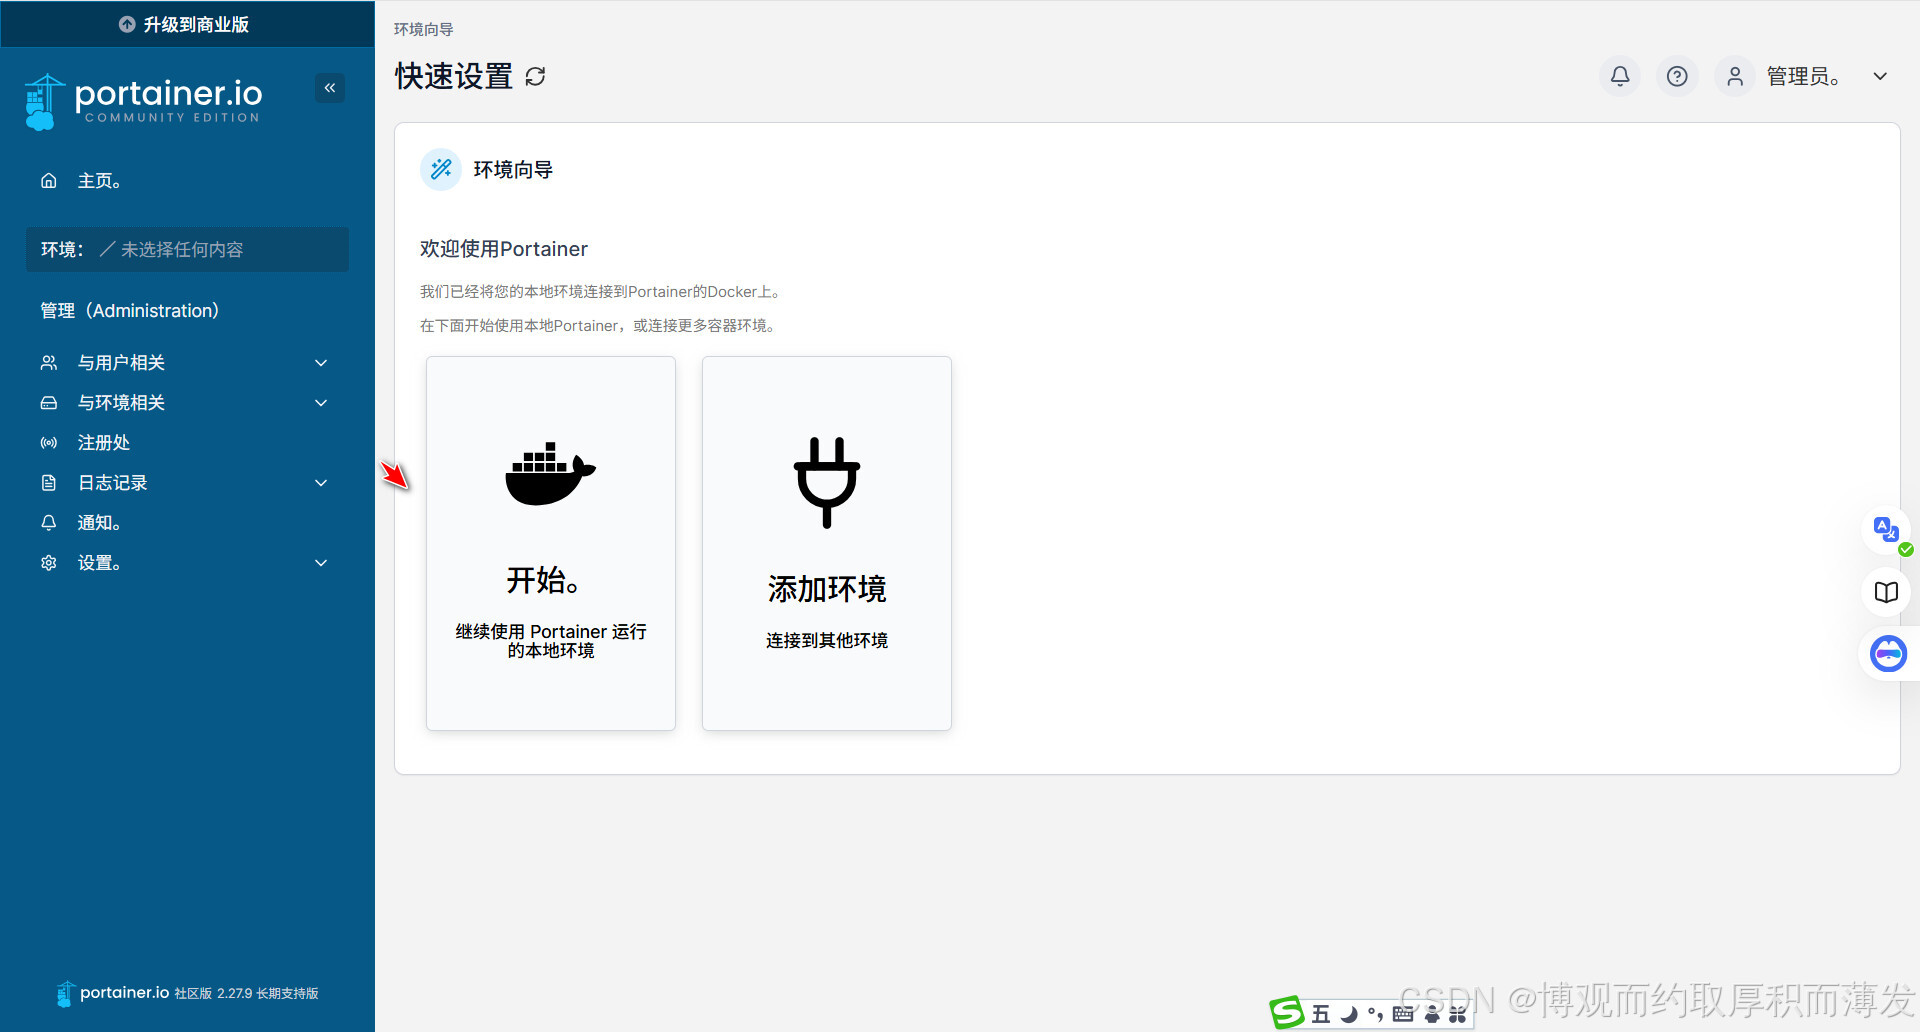Click the plug icon on 添加环境 card
1920x1032 pixels.
[826, 483]
